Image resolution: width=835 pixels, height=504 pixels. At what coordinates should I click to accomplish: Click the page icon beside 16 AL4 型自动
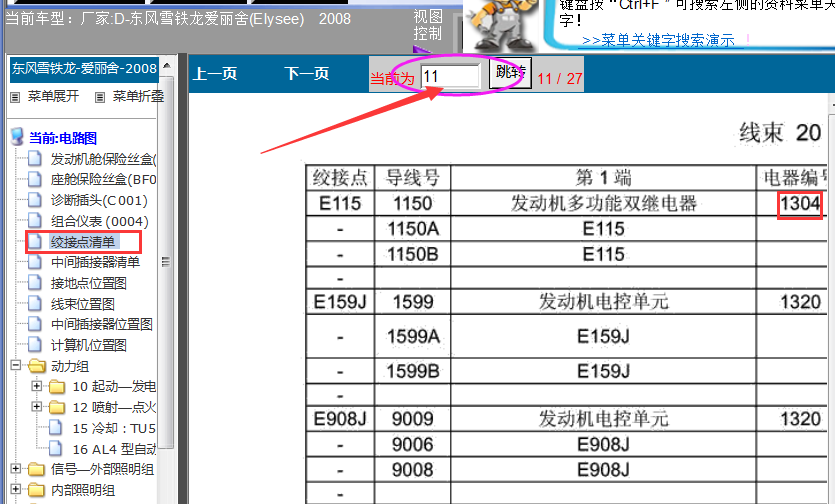tap(55, 449)
